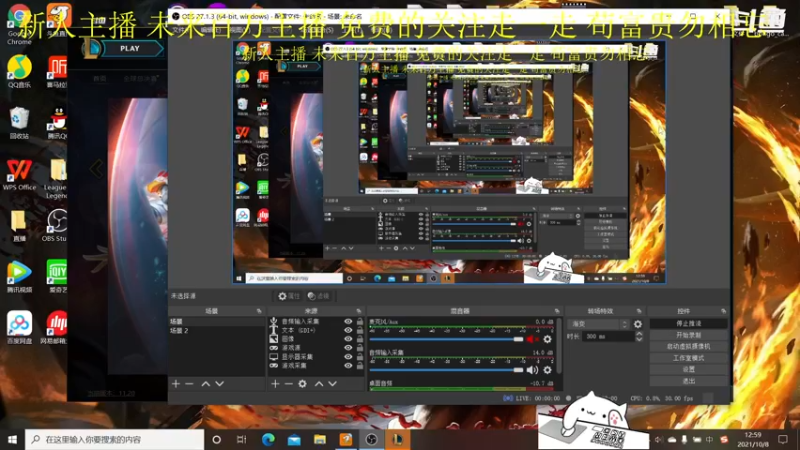Toggle visibility of 文本 (GDI+) source
Viewport: 800px width, 450px height.
click(348, 330)
